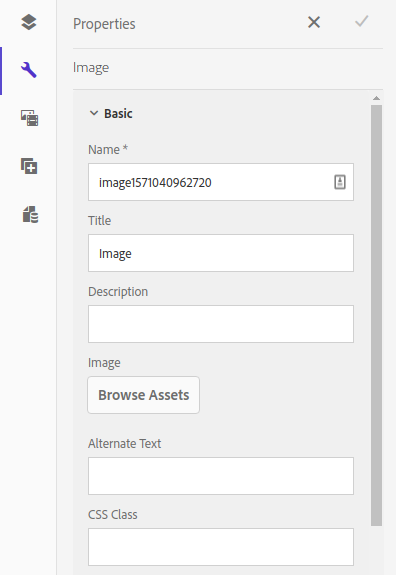Open the Data Sources sidebar icon

tap(30, 214)
